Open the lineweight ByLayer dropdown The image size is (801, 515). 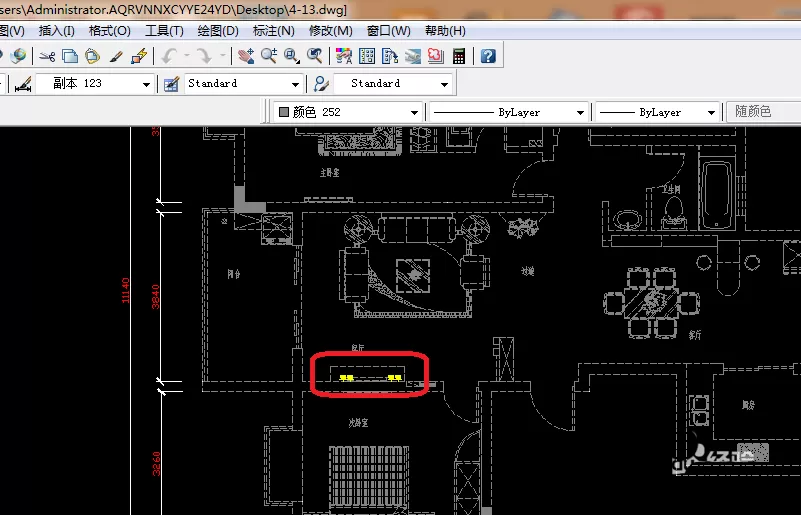tap(657, 112)
